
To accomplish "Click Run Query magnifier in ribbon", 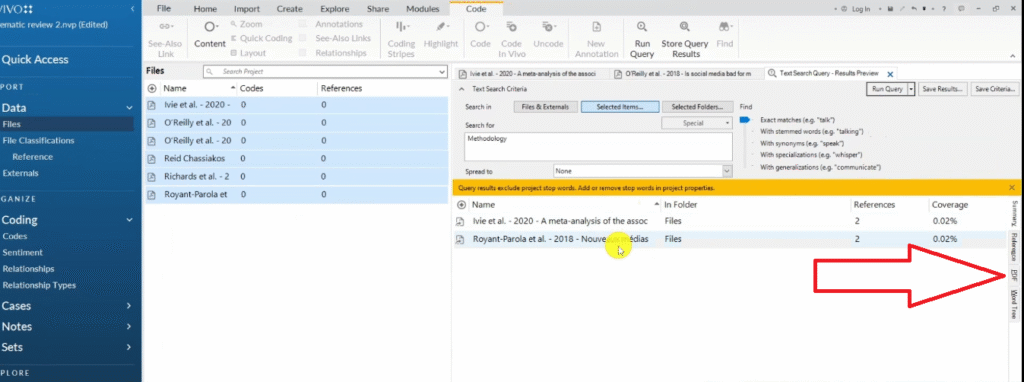I will [642, 27].
